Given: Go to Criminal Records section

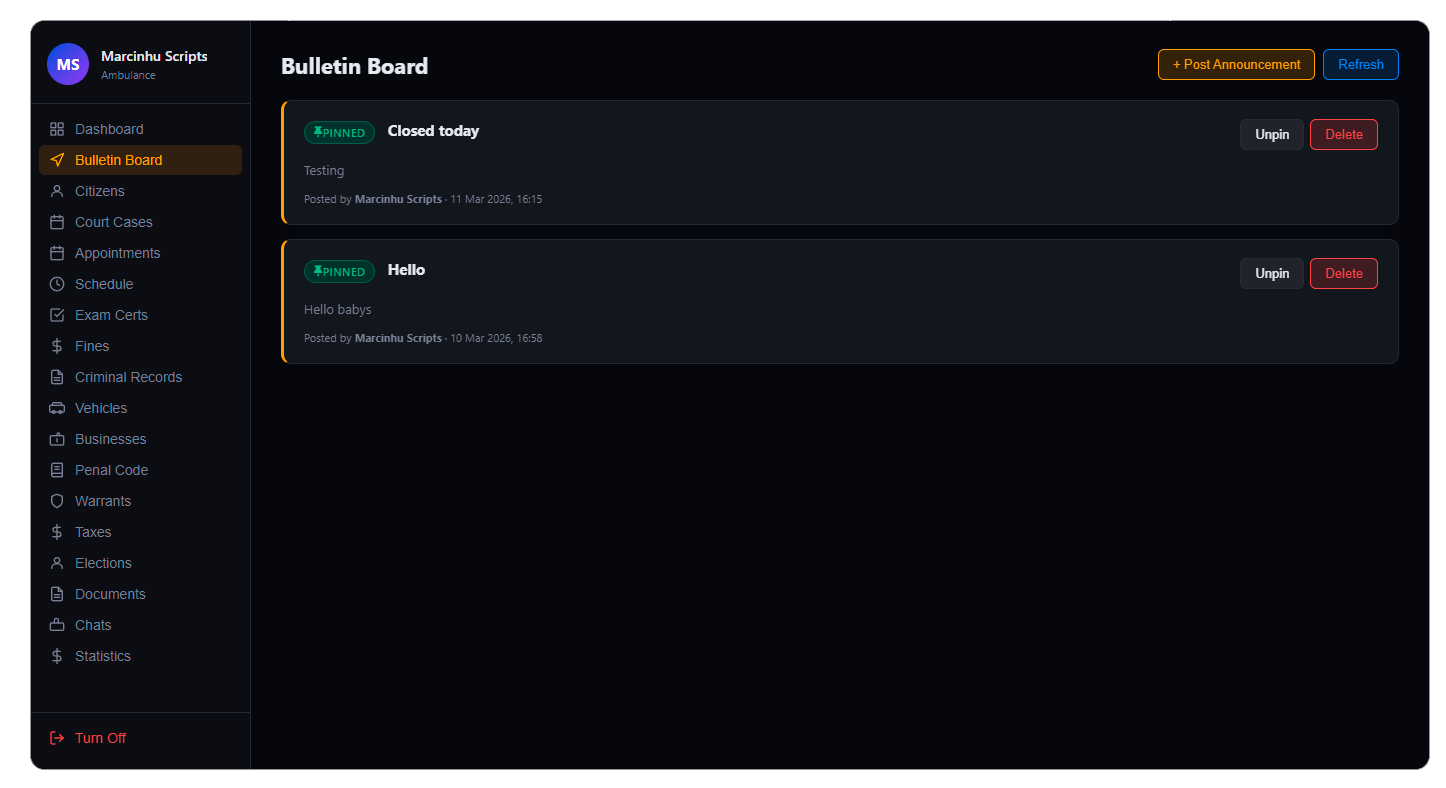Looking at the screenshot, I should (x=128, y=377).
